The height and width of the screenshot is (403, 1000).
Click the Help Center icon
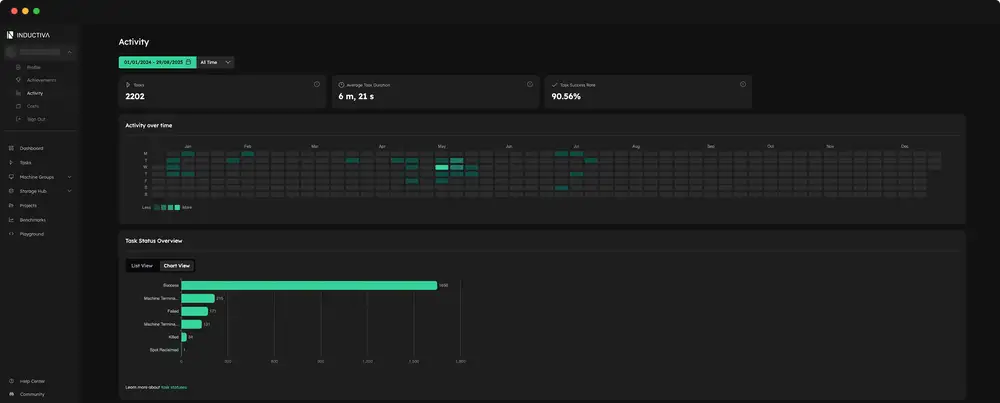click(x=11, y=381)
